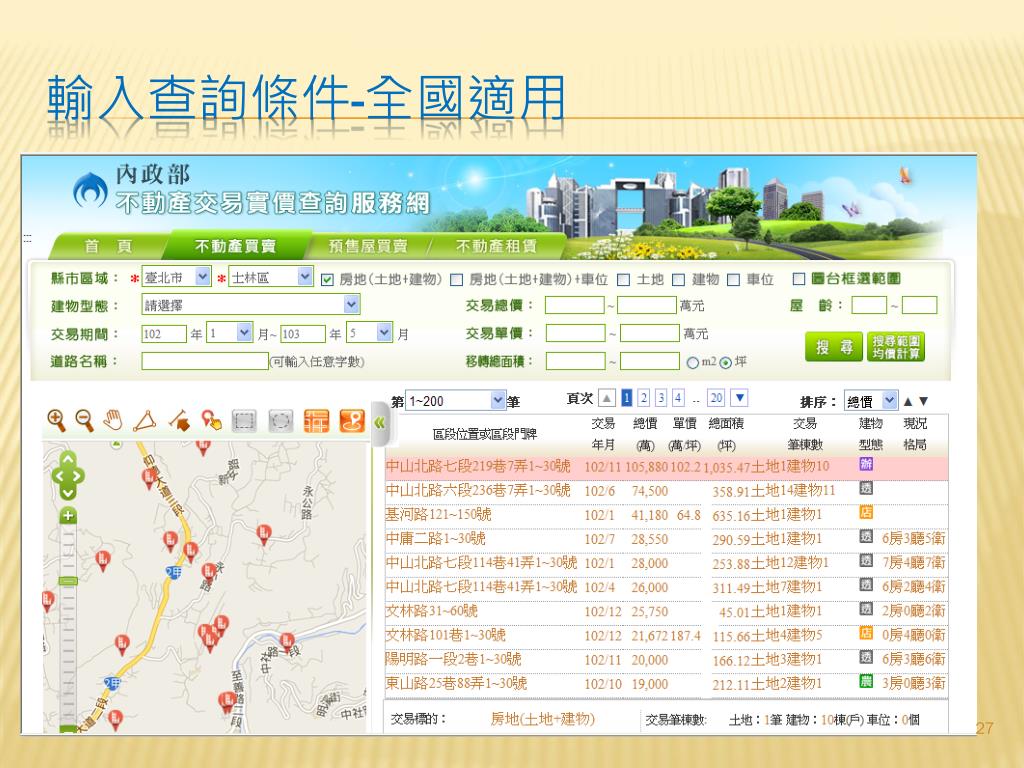Open the 1~200 record range dropdown
Viewport: 1024px width, 768px height.
pos(455,400)
